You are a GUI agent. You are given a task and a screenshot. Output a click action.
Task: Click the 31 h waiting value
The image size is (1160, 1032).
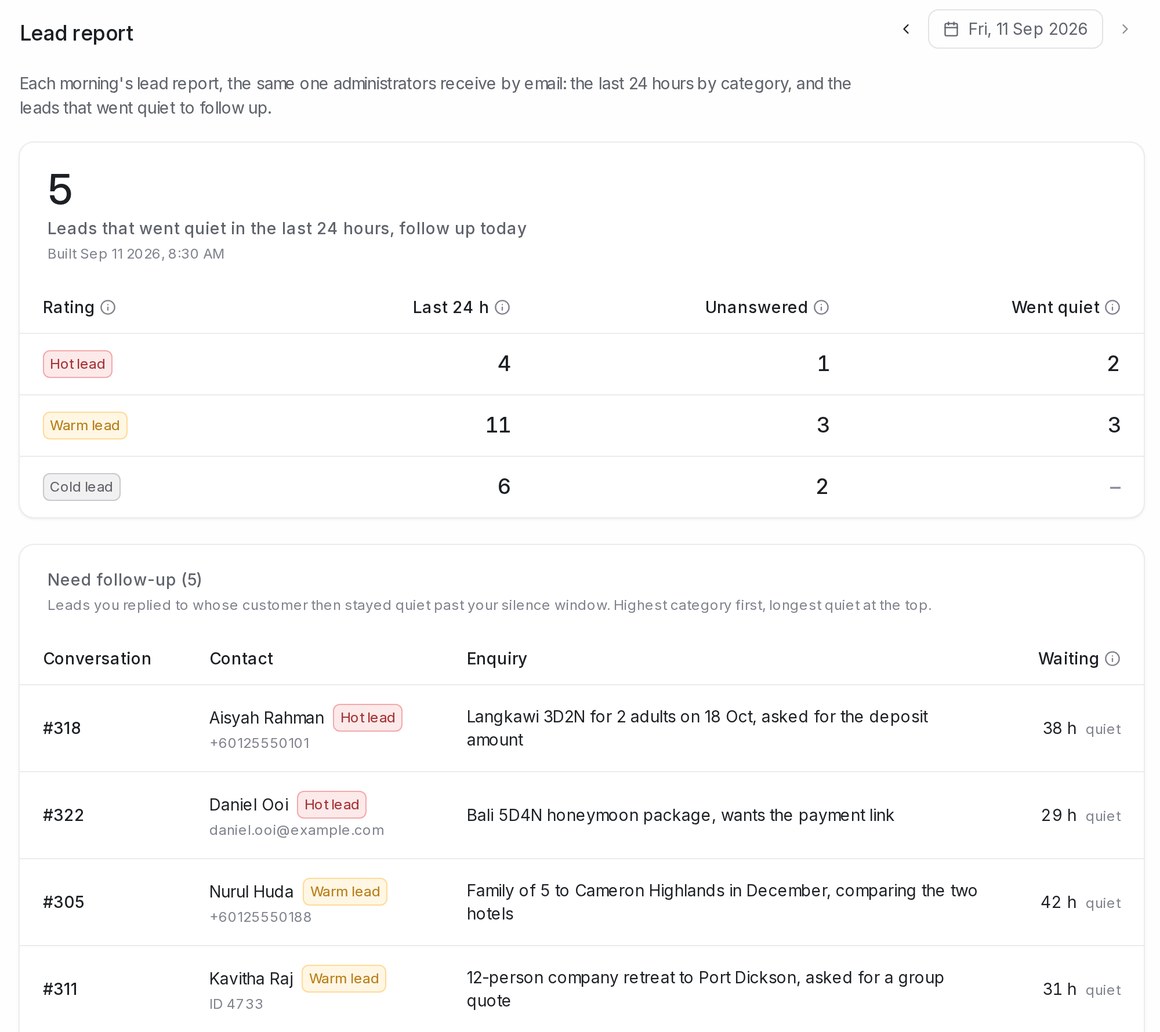click(x=1059, y=989)
